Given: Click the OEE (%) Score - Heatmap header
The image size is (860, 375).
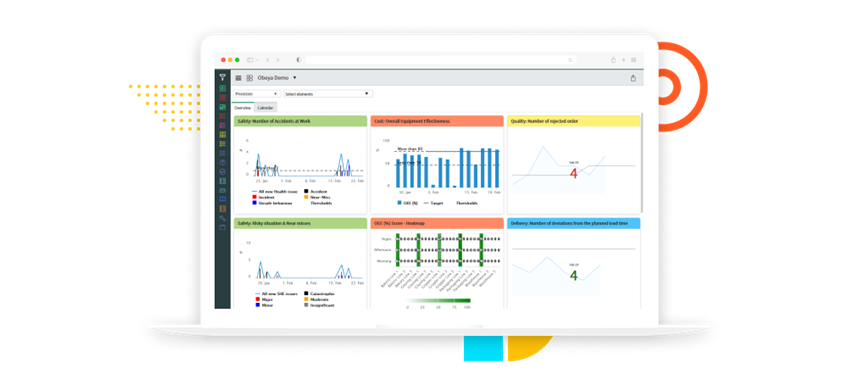Looking at the screenshot, I should click(437, 223).
